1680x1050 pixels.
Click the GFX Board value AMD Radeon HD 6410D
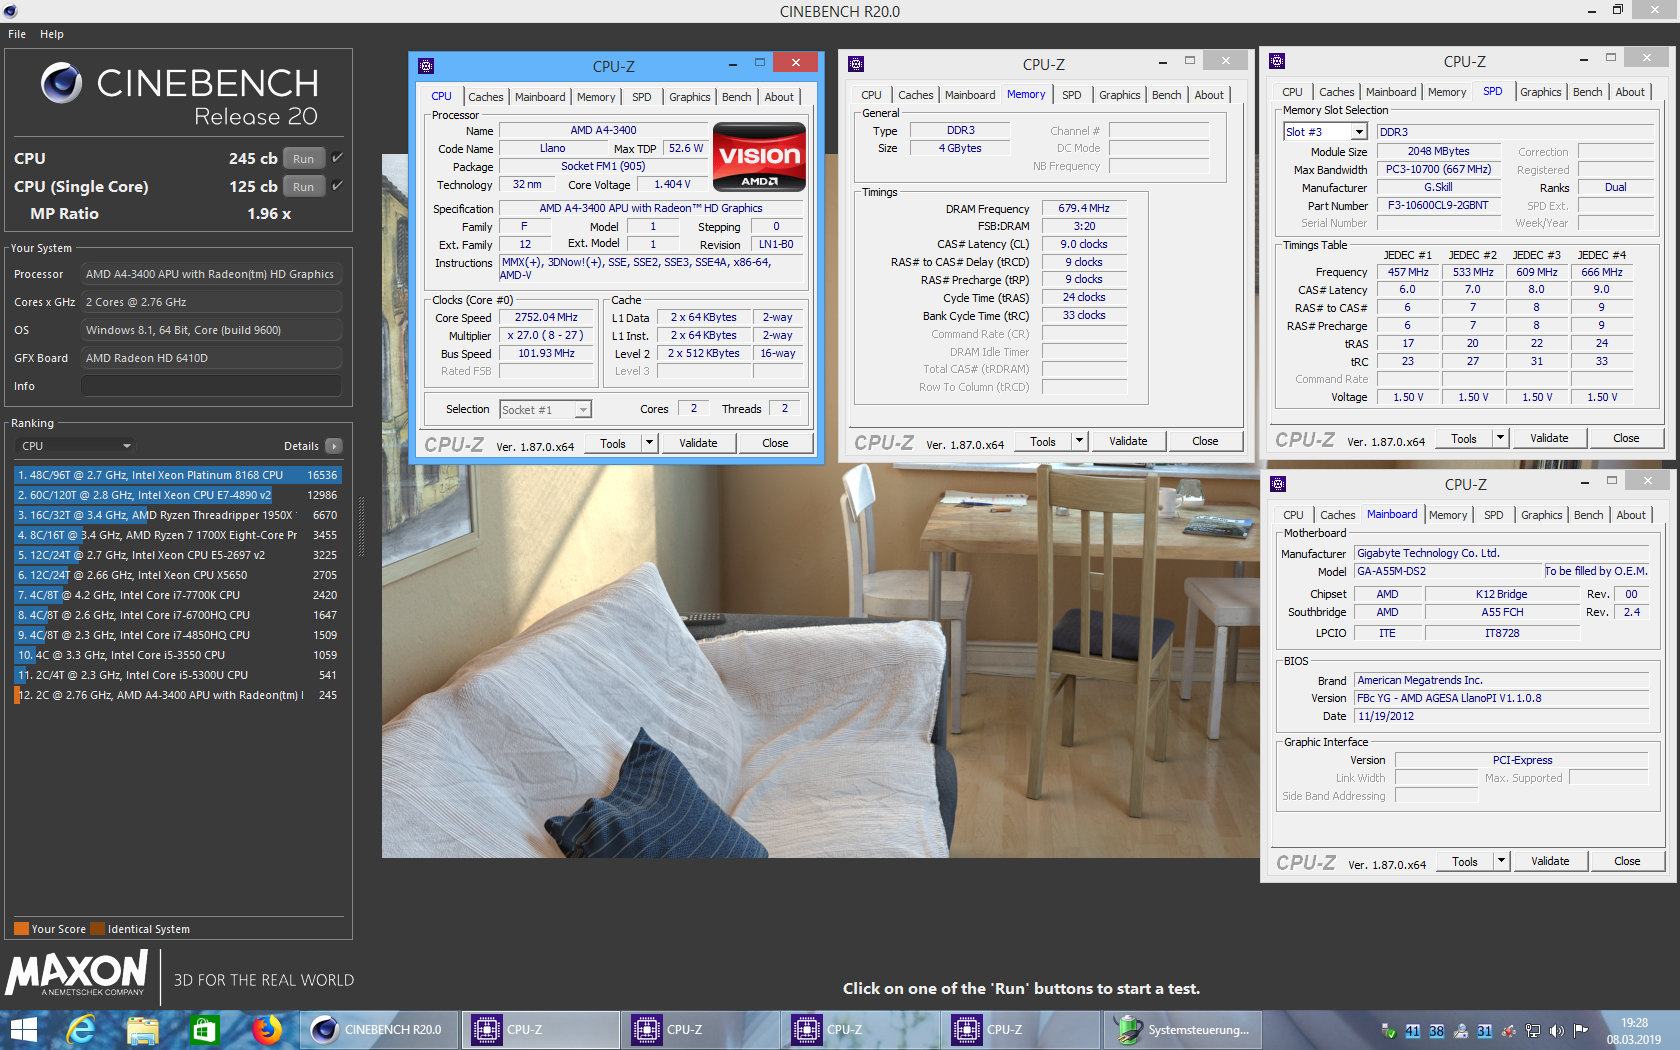(x=211, y=358)
